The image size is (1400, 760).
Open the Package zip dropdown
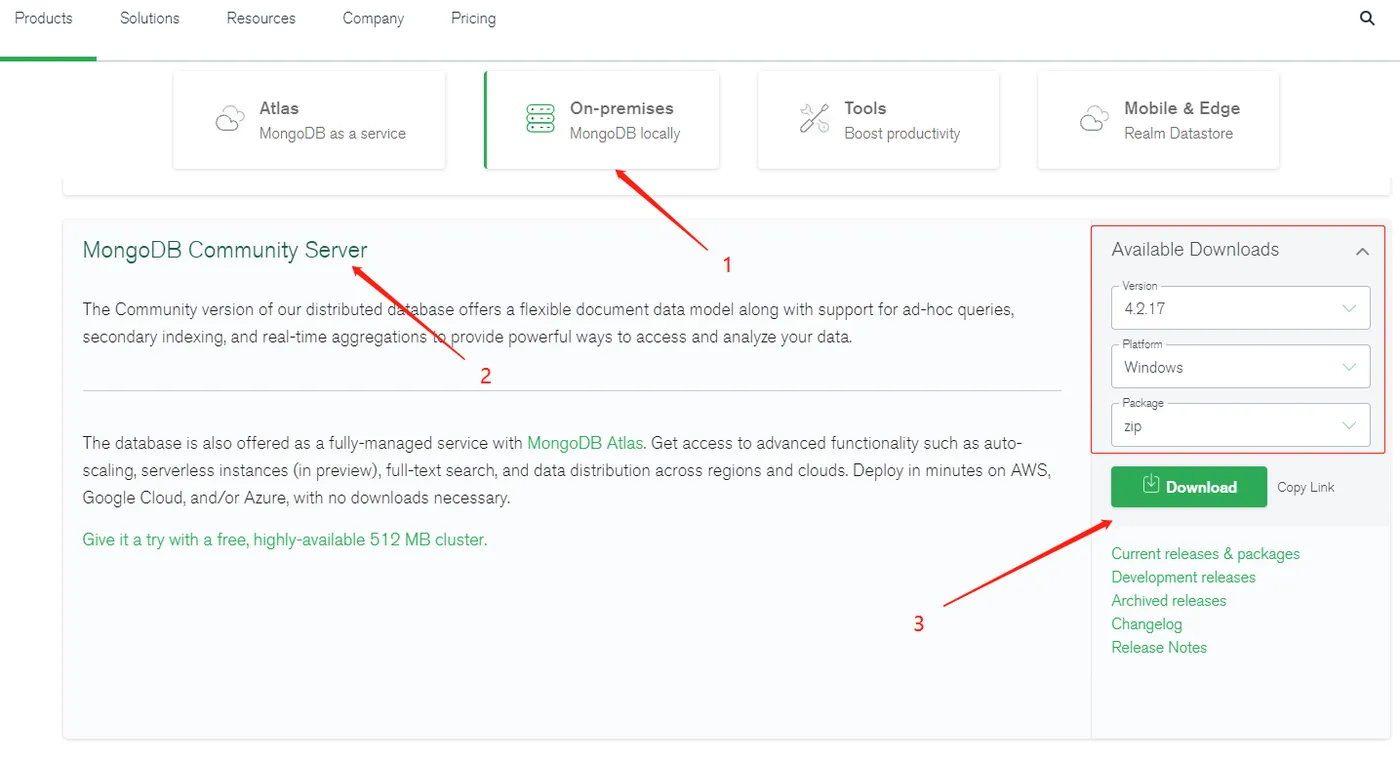pos(1240,425)
